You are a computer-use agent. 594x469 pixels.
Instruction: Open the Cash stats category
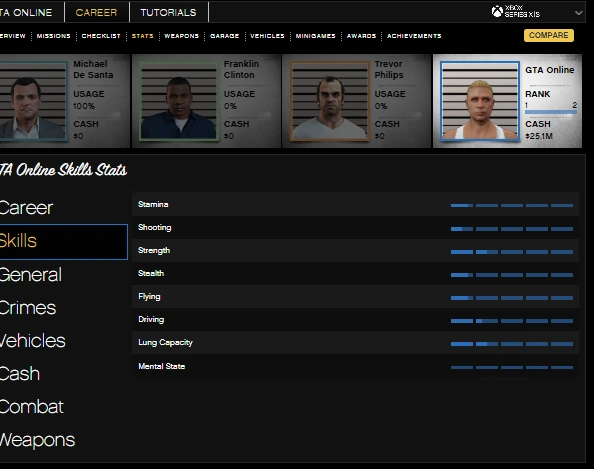click(x=20, y=374)
